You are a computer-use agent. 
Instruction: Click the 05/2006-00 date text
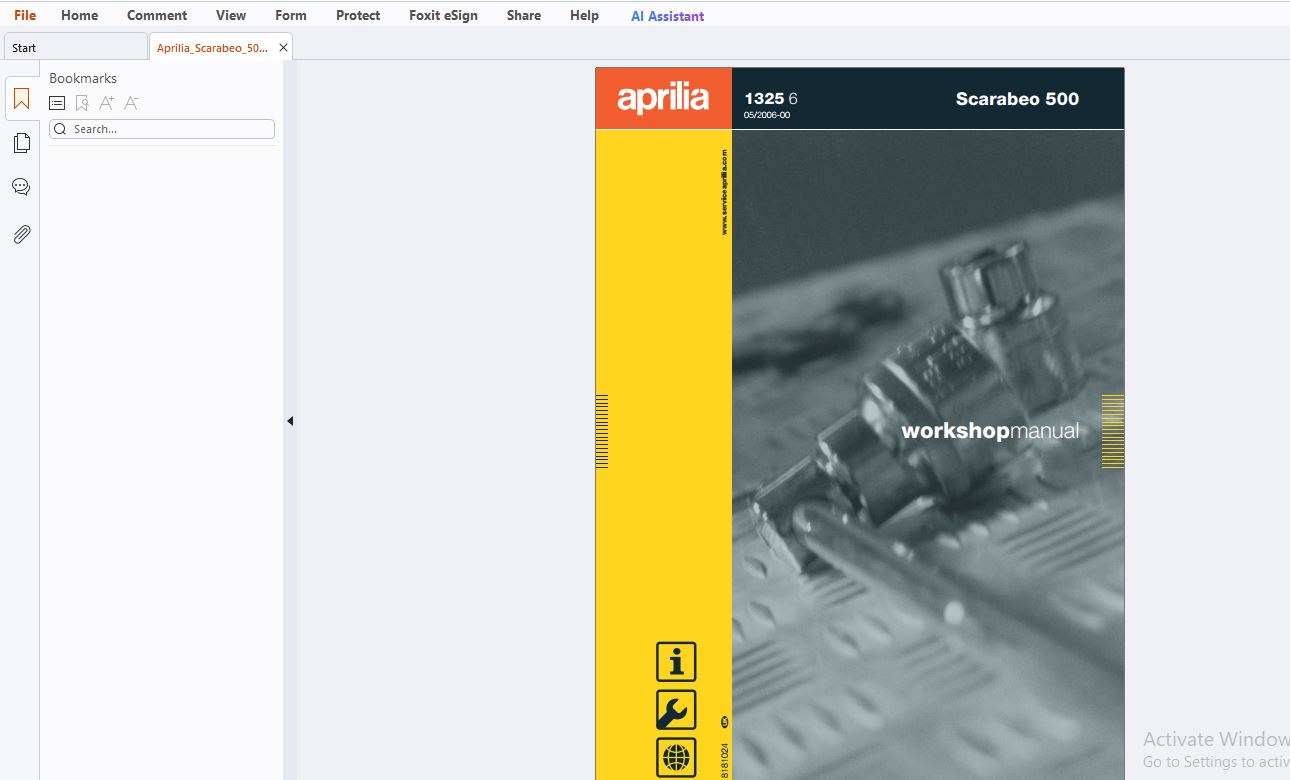coord(767,115)
